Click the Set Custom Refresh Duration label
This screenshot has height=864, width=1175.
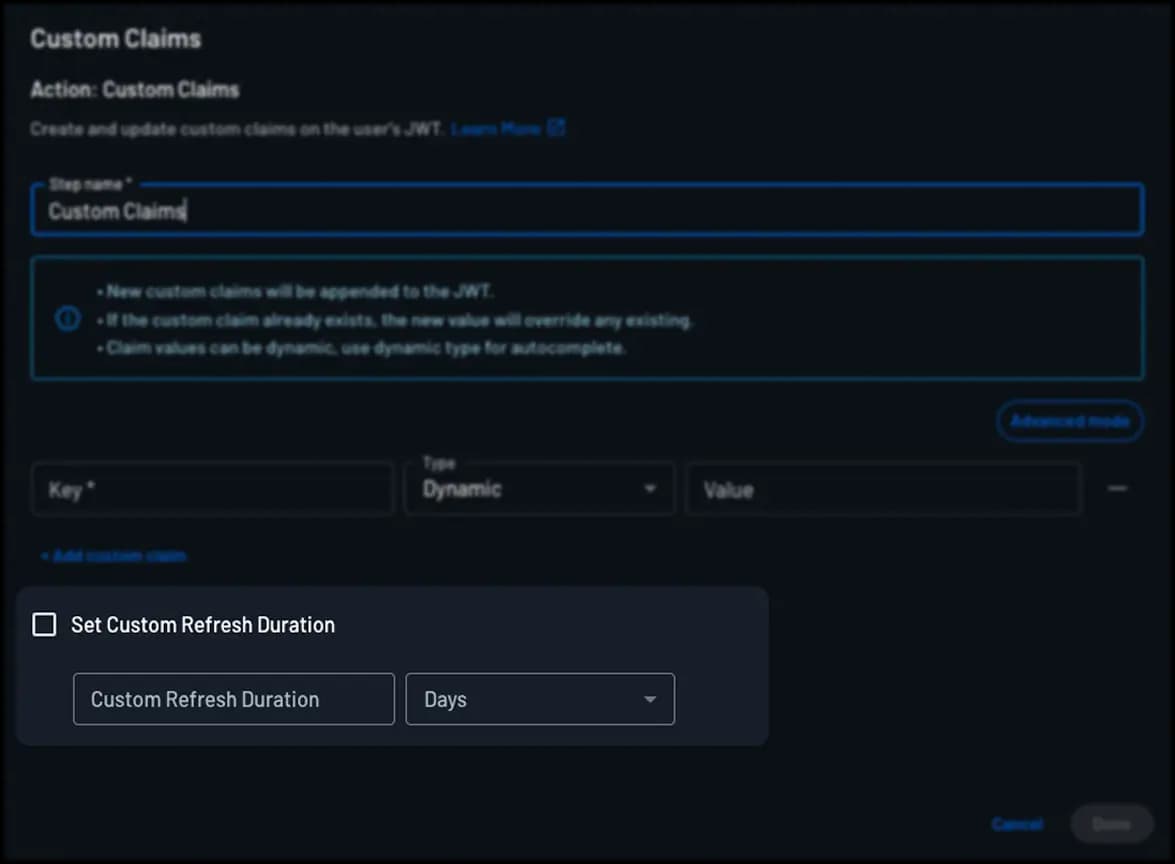coord(202,624)
